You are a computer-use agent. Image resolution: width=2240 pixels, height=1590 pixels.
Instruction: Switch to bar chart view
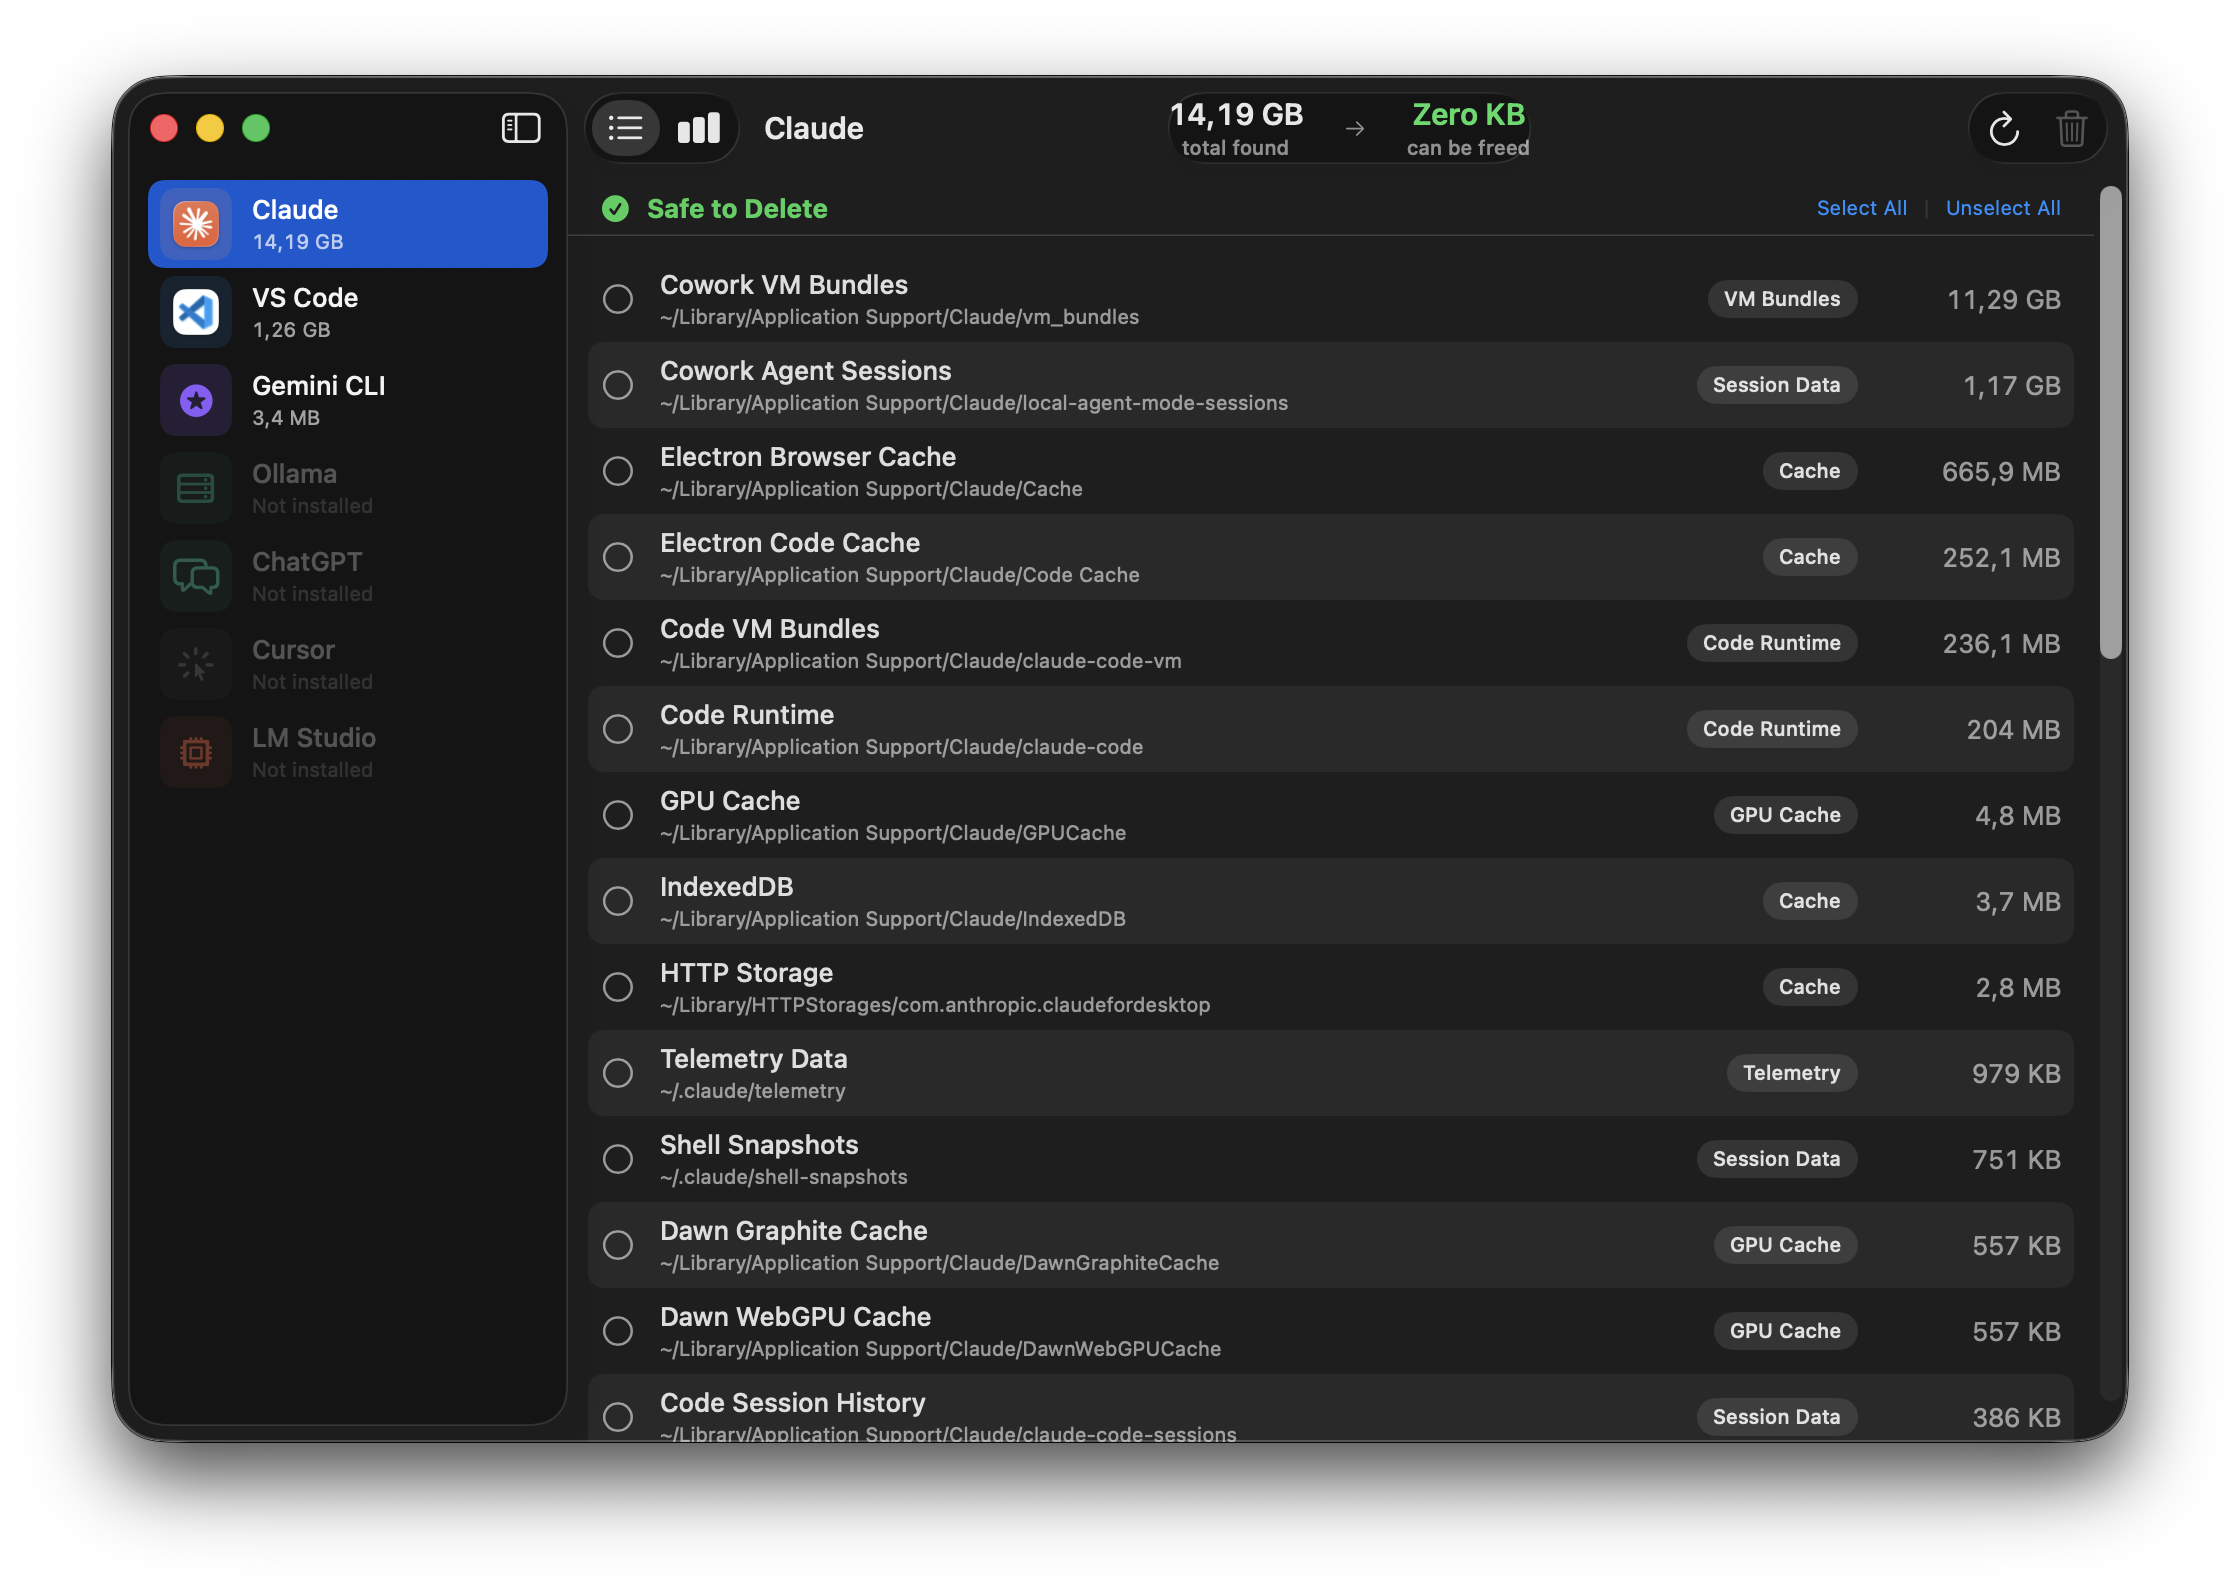tap(698, 128)
